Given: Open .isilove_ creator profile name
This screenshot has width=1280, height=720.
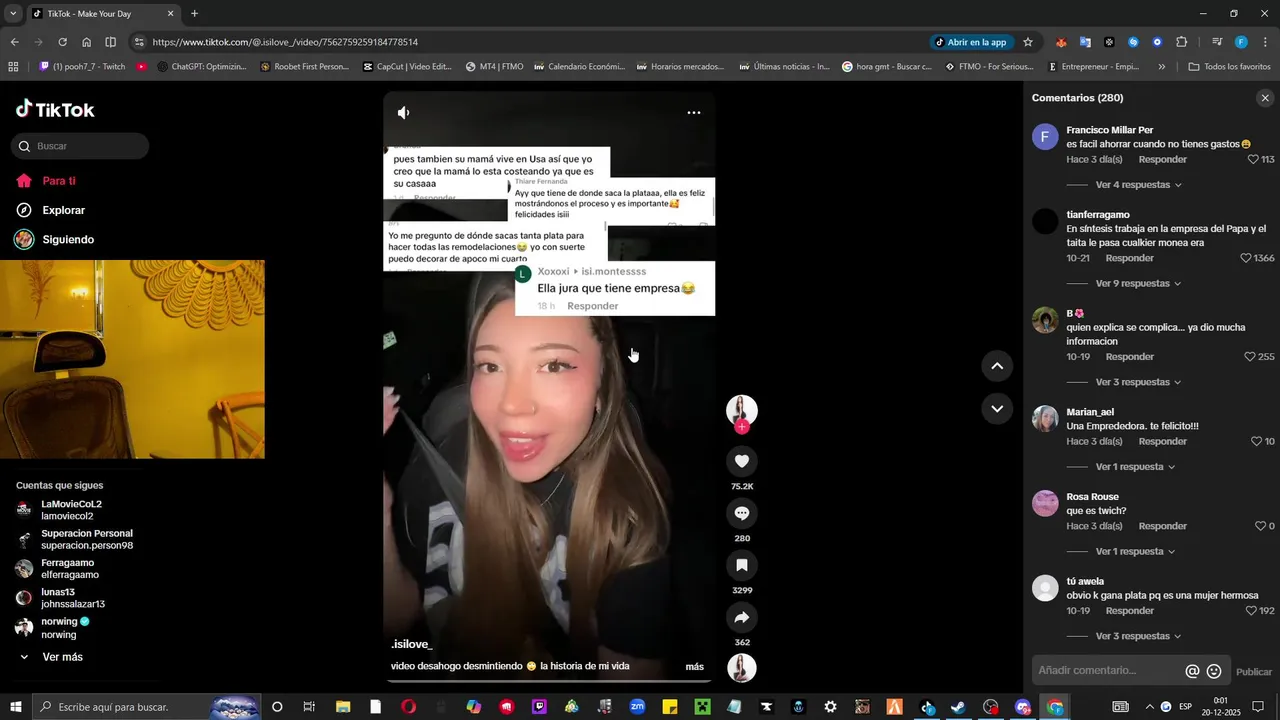Looking at the screenshot, I should point(412,644).
